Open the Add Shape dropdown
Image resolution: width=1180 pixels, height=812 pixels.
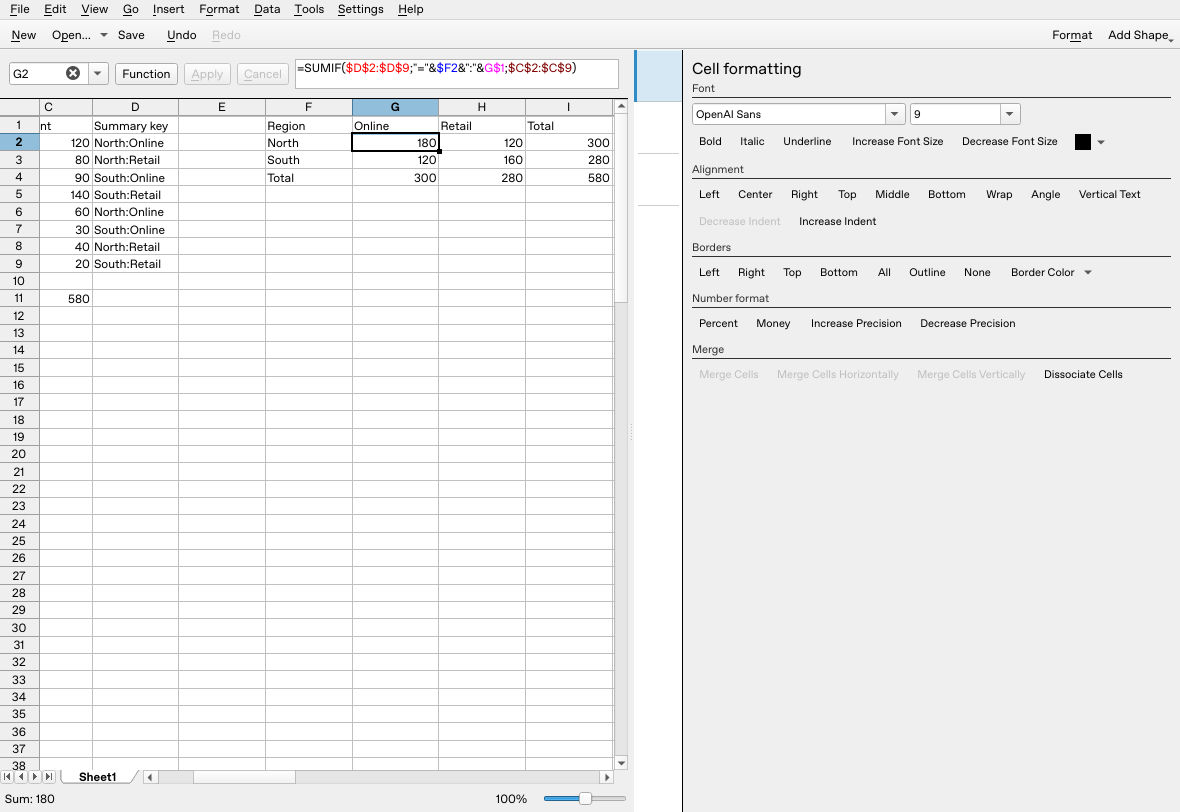coord(1139,35)
